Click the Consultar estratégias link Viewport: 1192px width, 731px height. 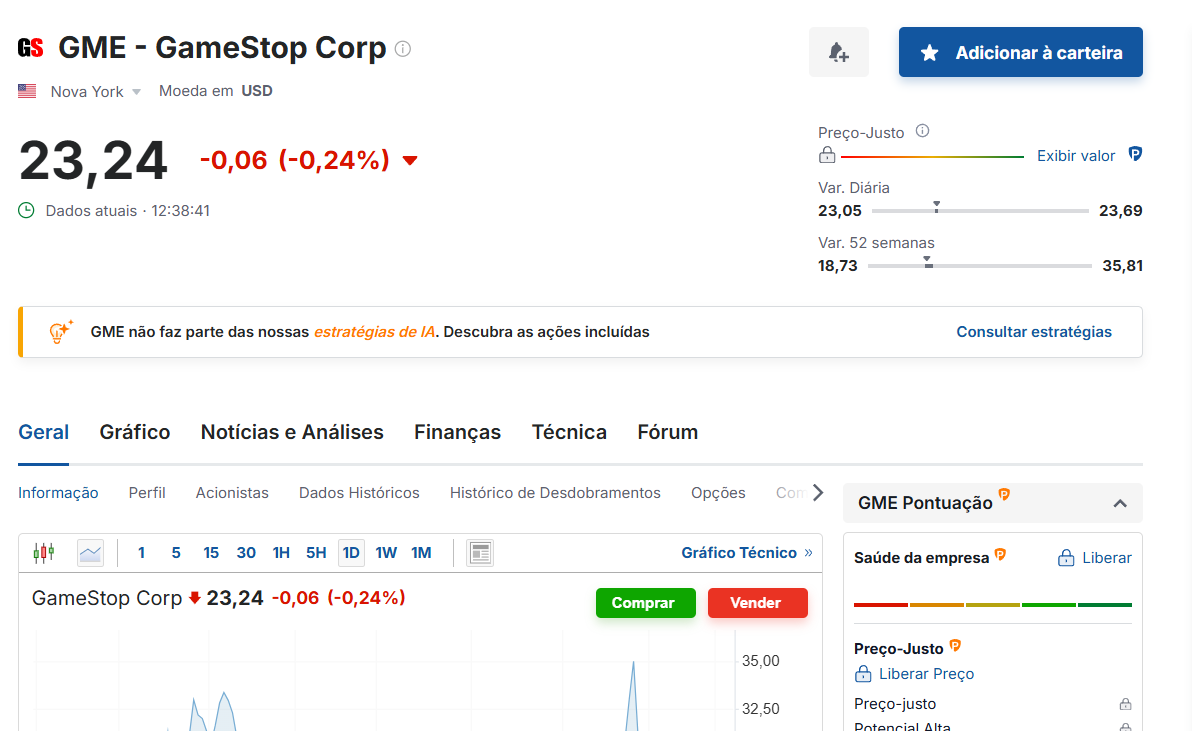[1034, 332]
